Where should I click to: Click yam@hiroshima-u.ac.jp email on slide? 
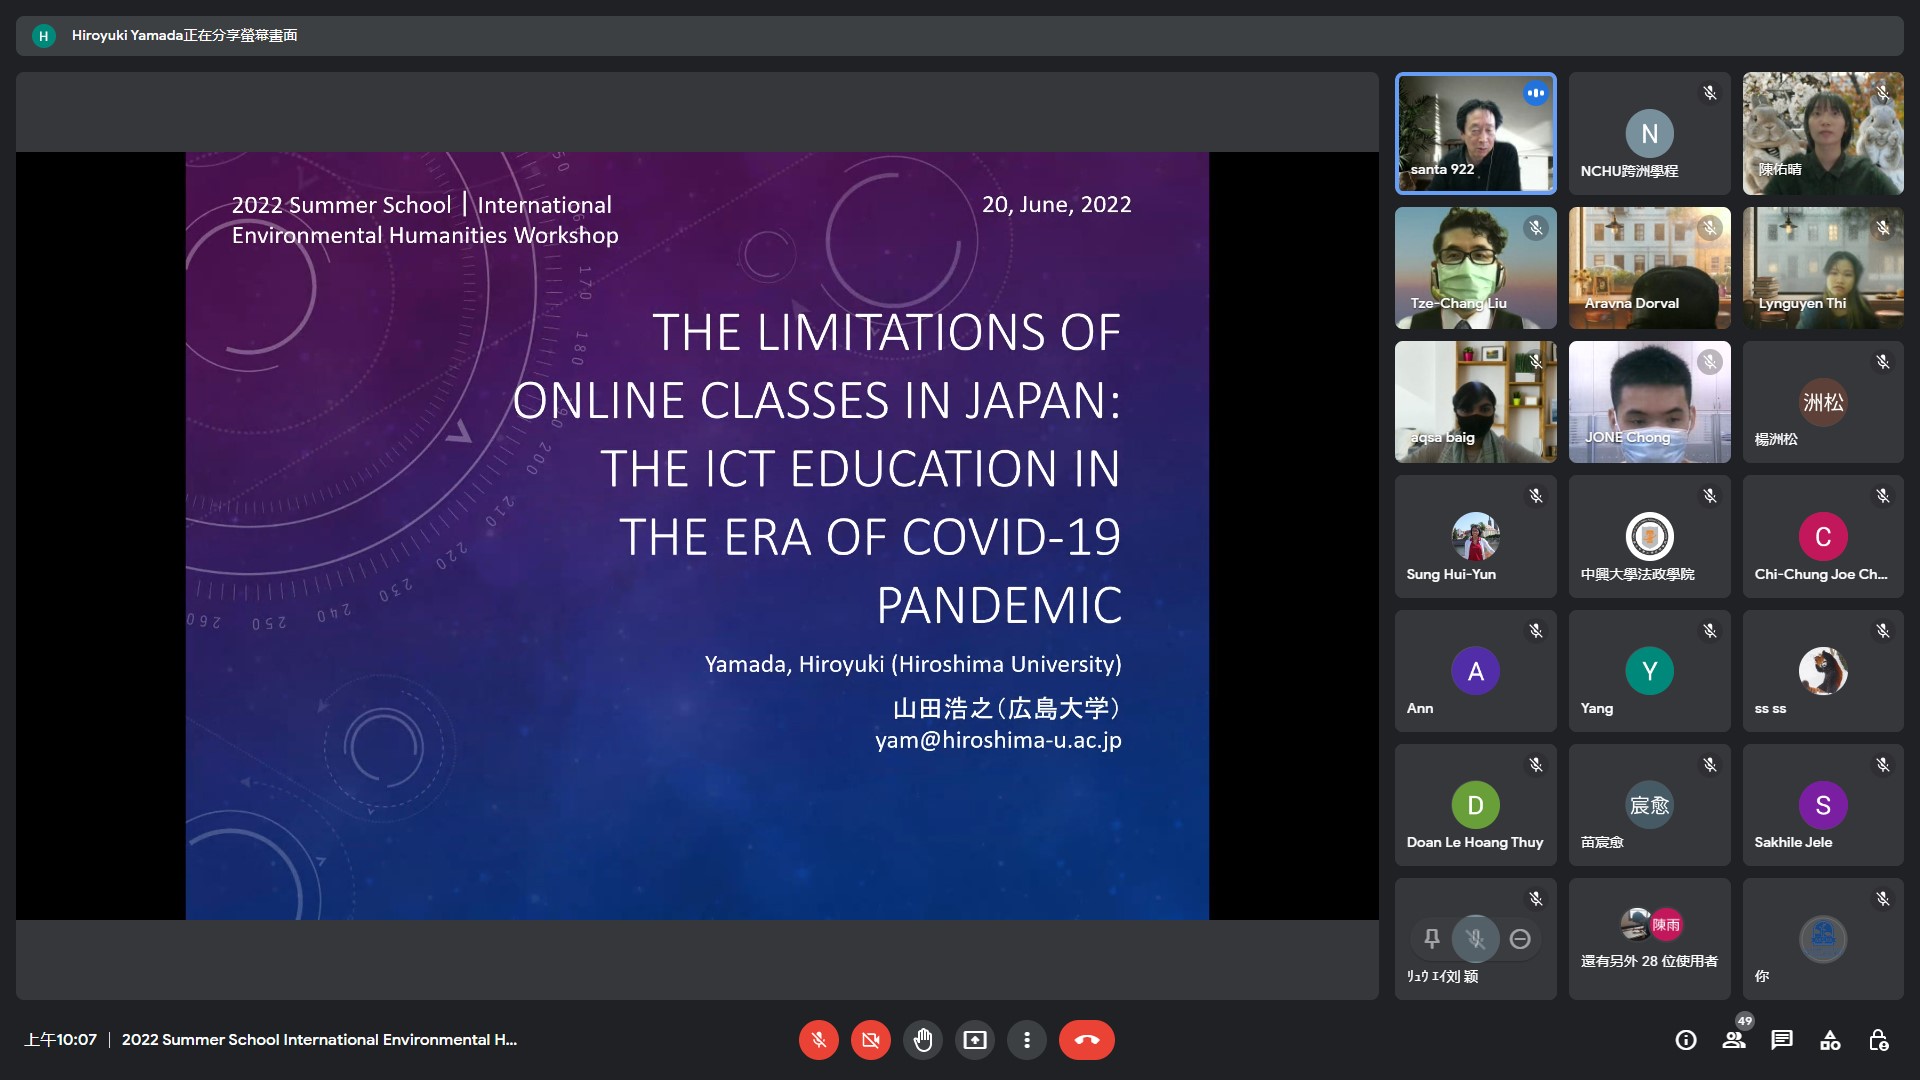coord(998,741)
